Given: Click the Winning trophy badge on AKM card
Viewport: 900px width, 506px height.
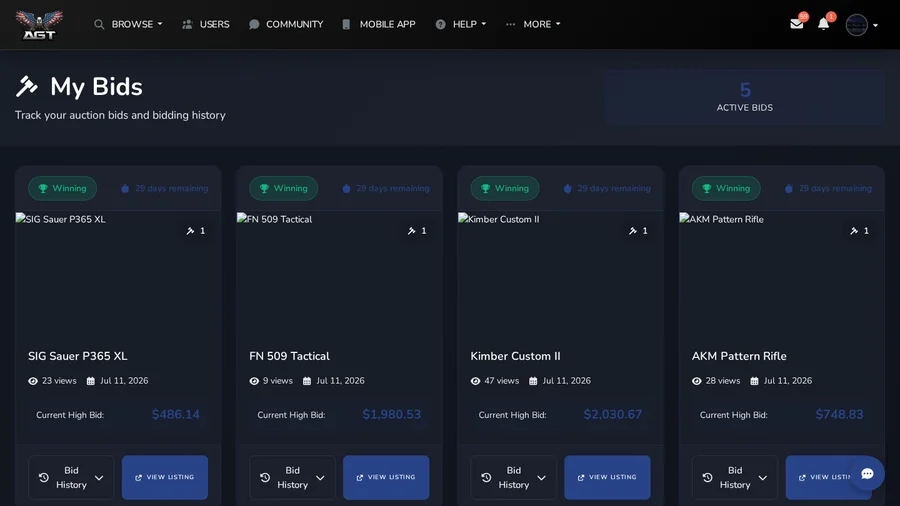Looking at the screenshot, I should (726, 188).
